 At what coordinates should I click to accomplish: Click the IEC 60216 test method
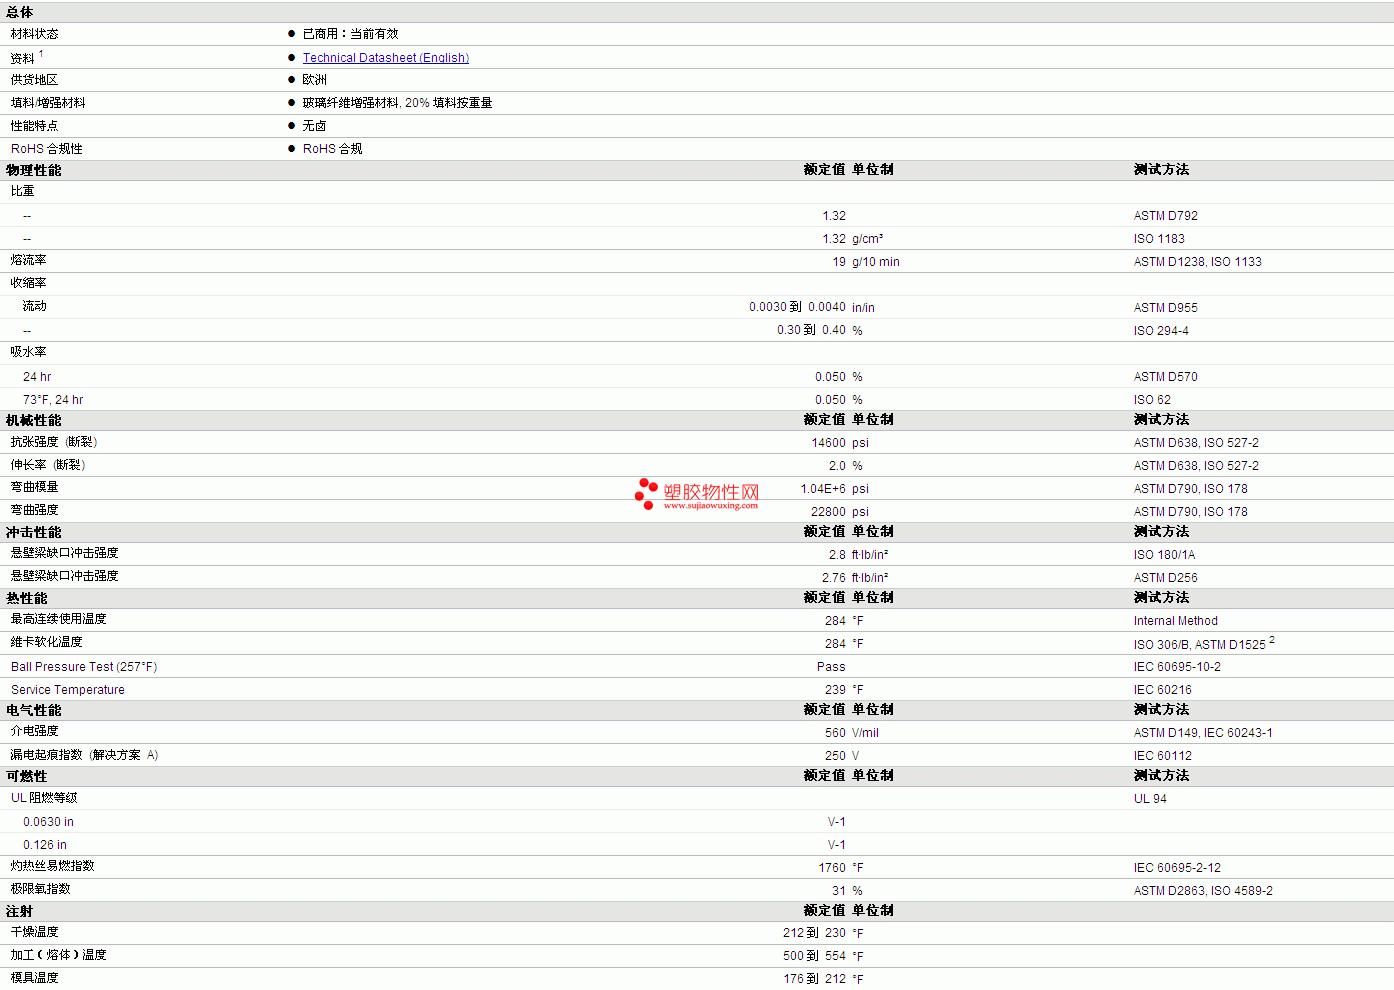(1163, 690)
